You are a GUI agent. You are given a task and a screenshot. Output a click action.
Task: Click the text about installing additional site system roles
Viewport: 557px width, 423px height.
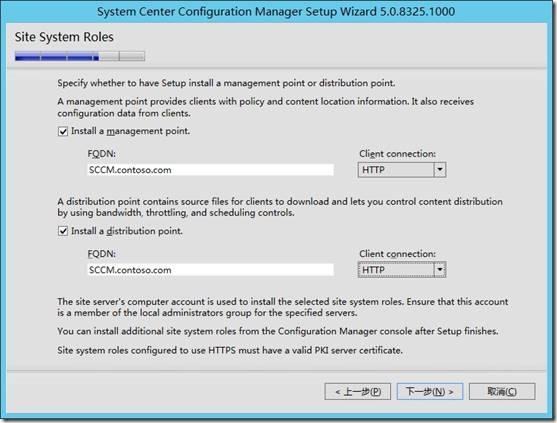(x=278, y=331)
